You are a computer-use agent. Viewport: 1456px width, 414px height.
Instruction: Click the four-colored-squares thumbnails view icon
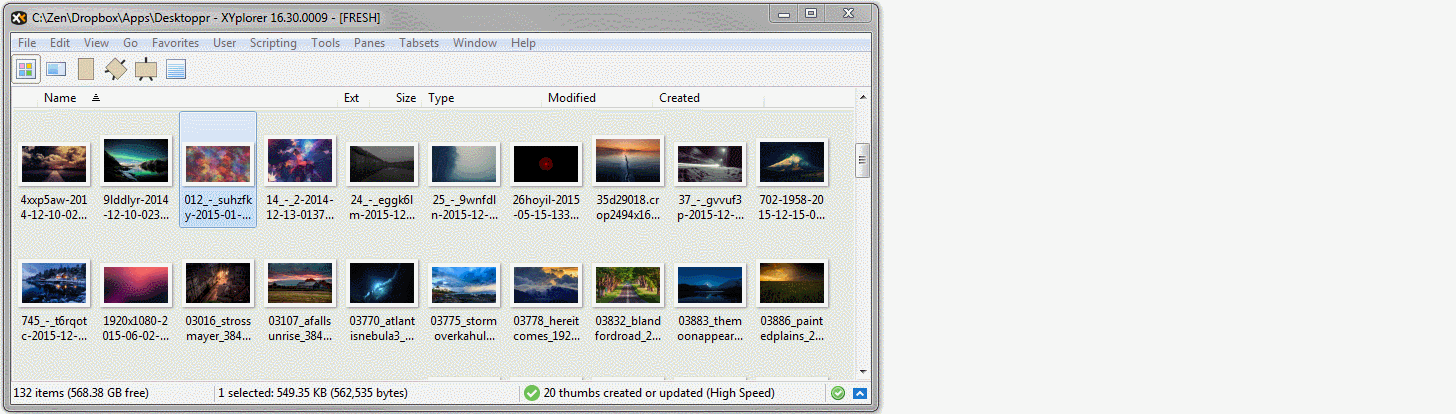(x=26, y=69)
